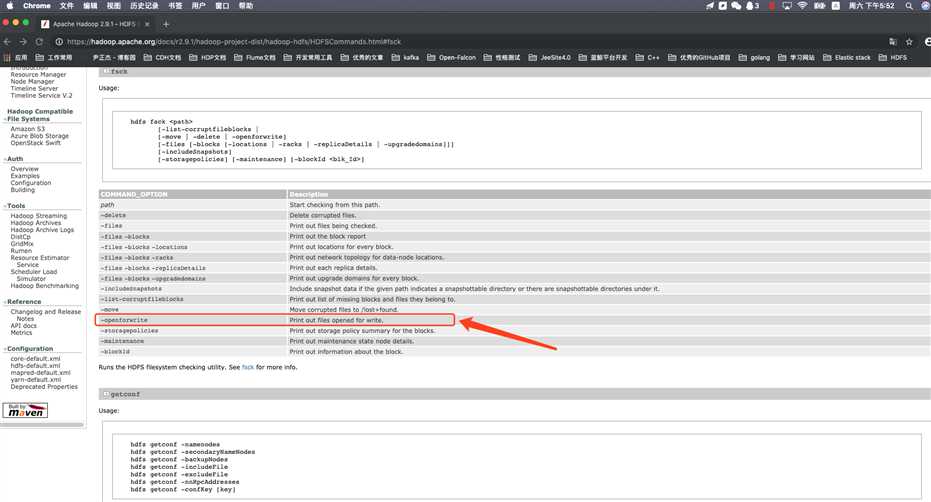Open DistCp sidebar link
The width and height of the screenshot is (931, 502).
click(x=20, y=237)
